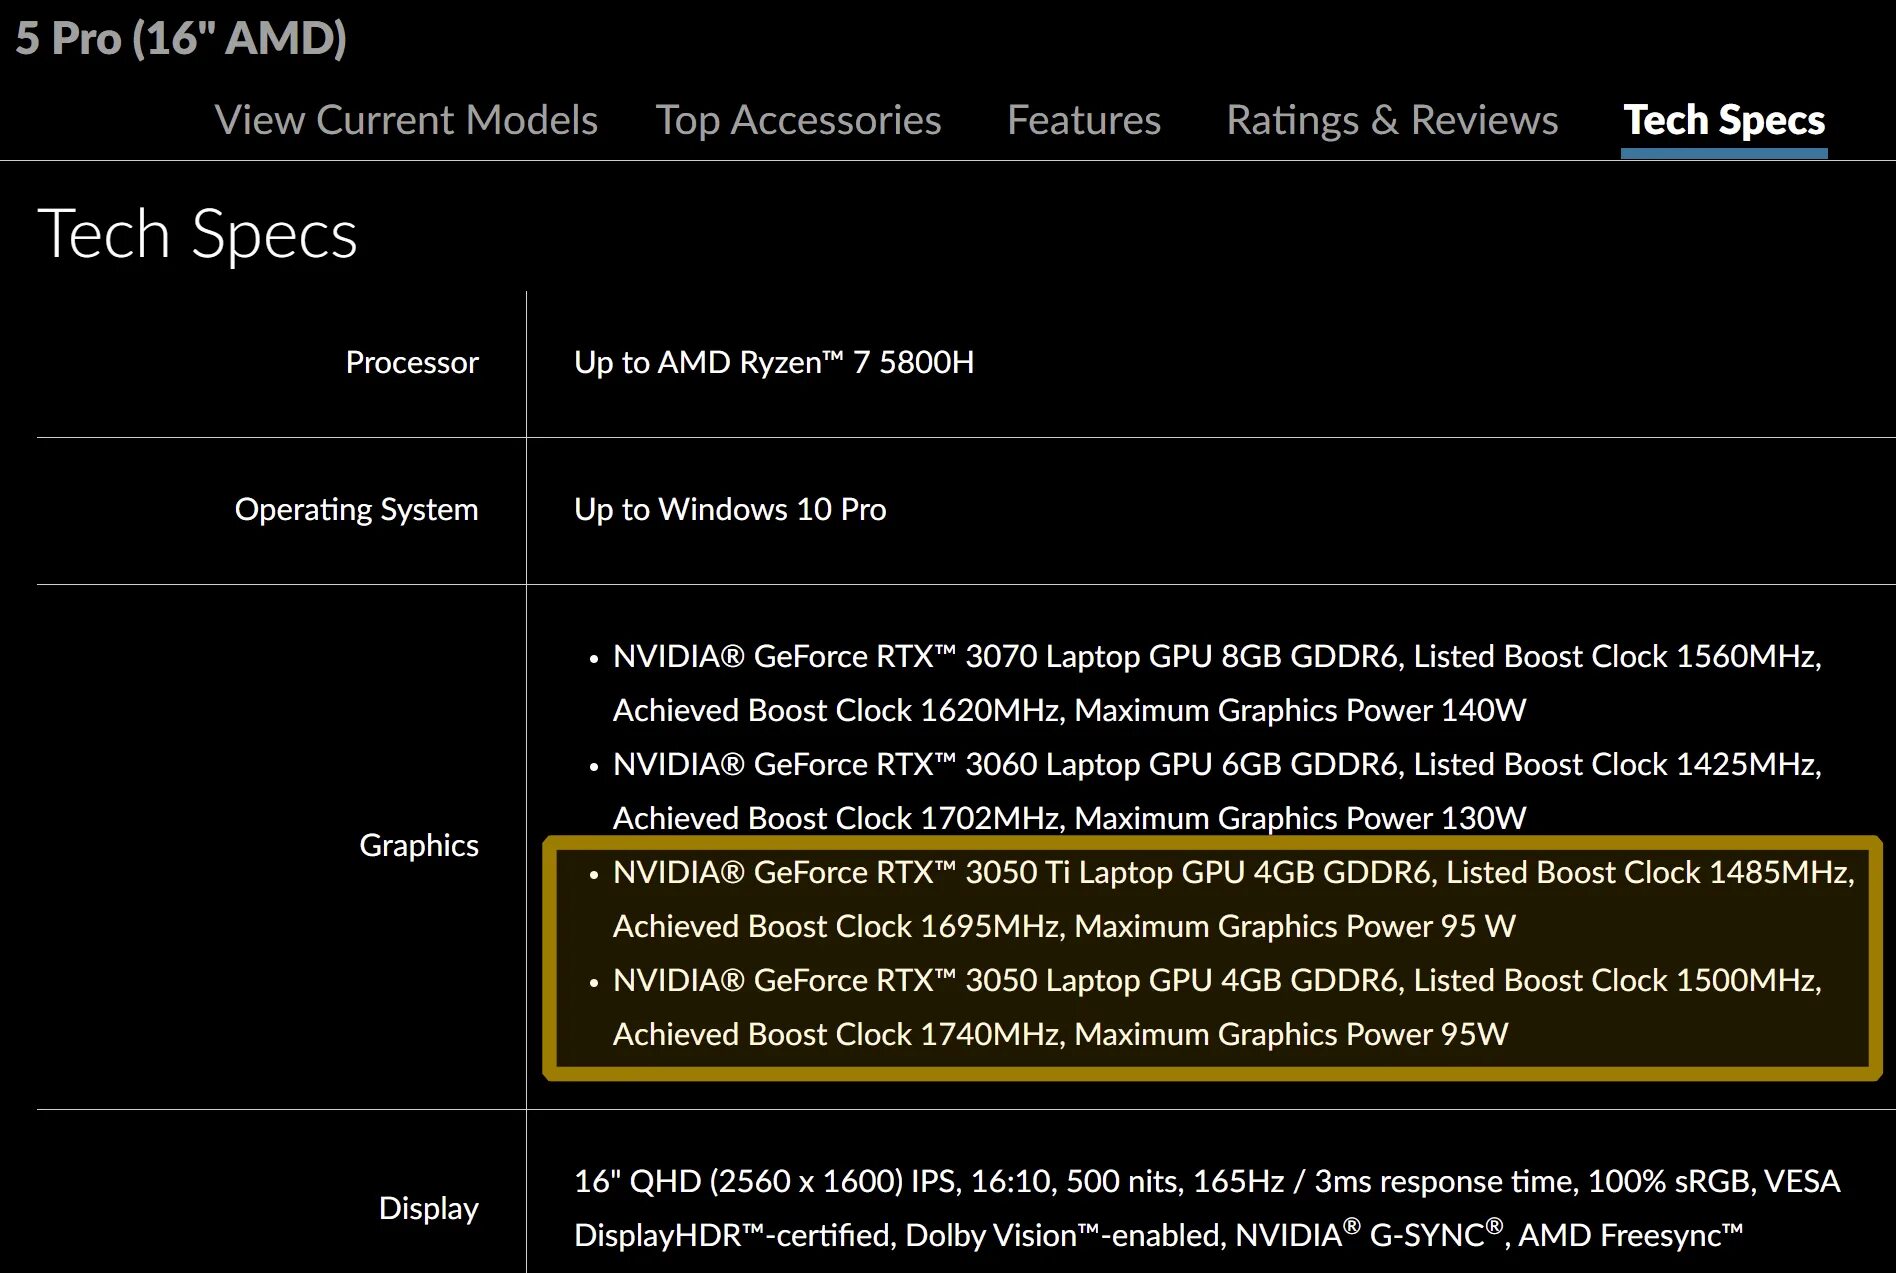Screen dimensions: 1896x1273
Task: Click the RTX 3060 Laptop GPU list entry
Action: (1216, 764)
